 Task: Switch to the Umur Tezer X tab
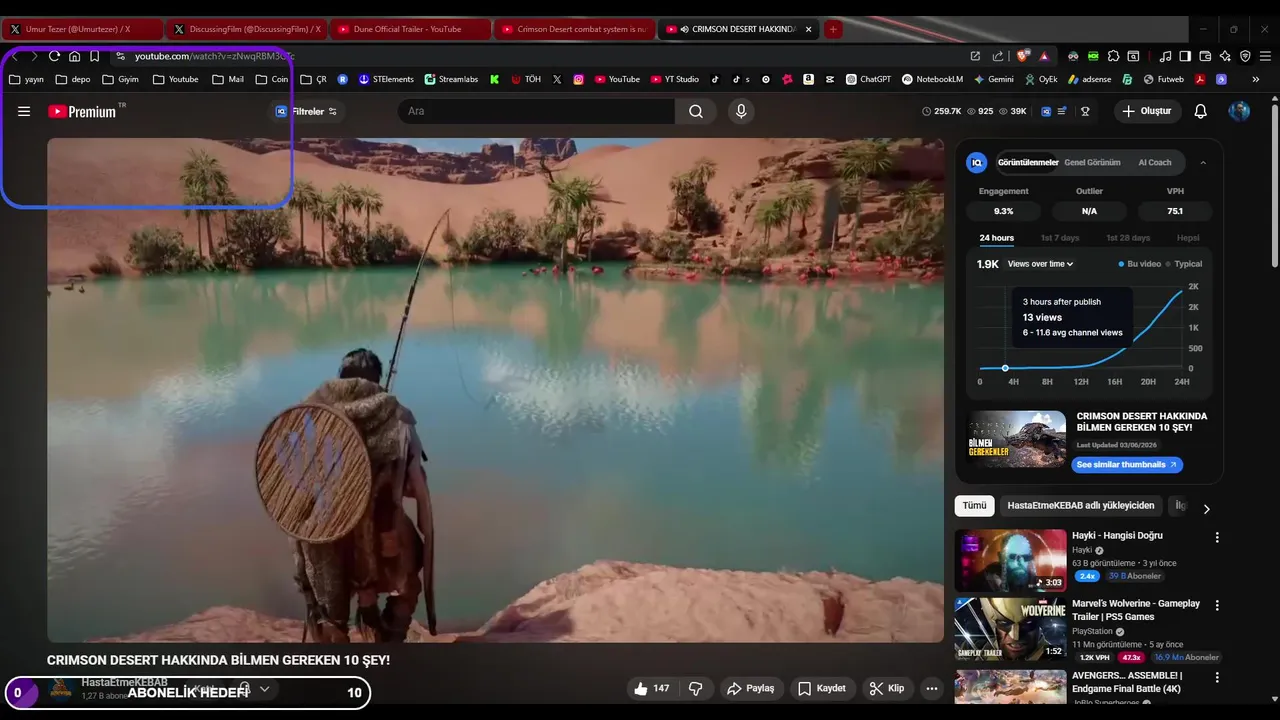click(x=82, y=29)
